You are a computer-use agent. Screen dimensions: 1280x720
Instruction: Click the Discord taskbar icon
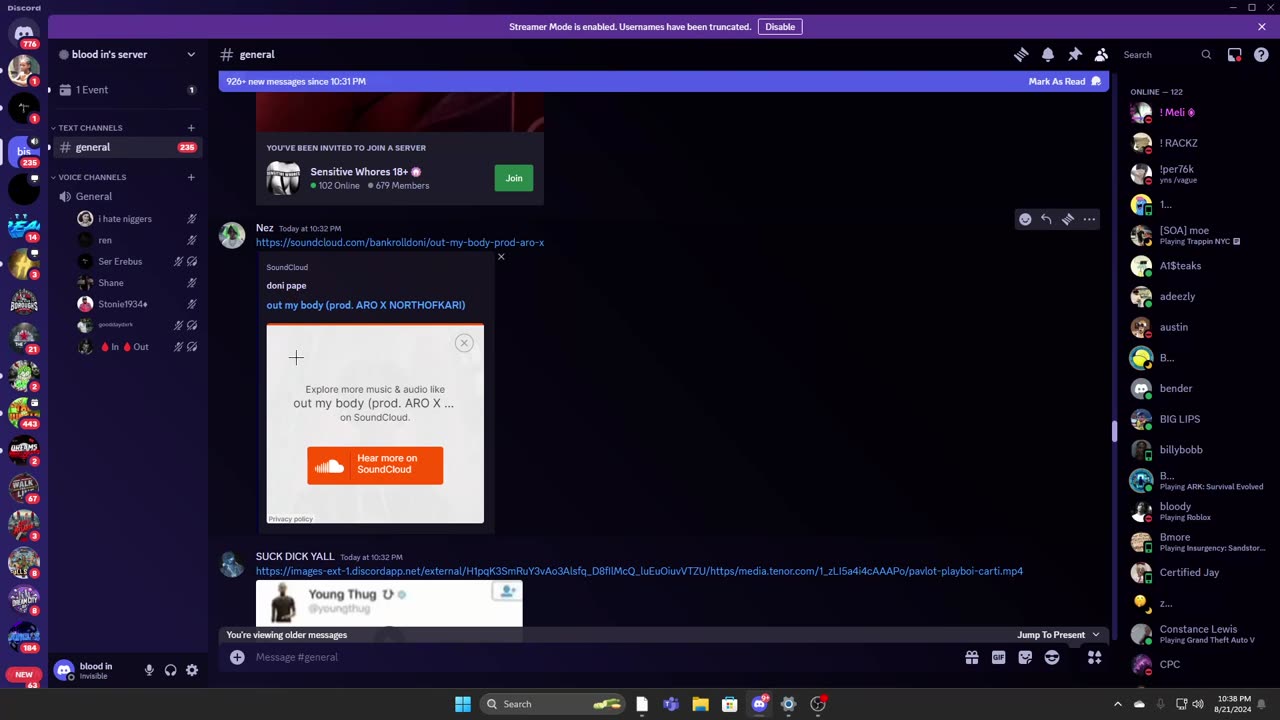point(759,704)
